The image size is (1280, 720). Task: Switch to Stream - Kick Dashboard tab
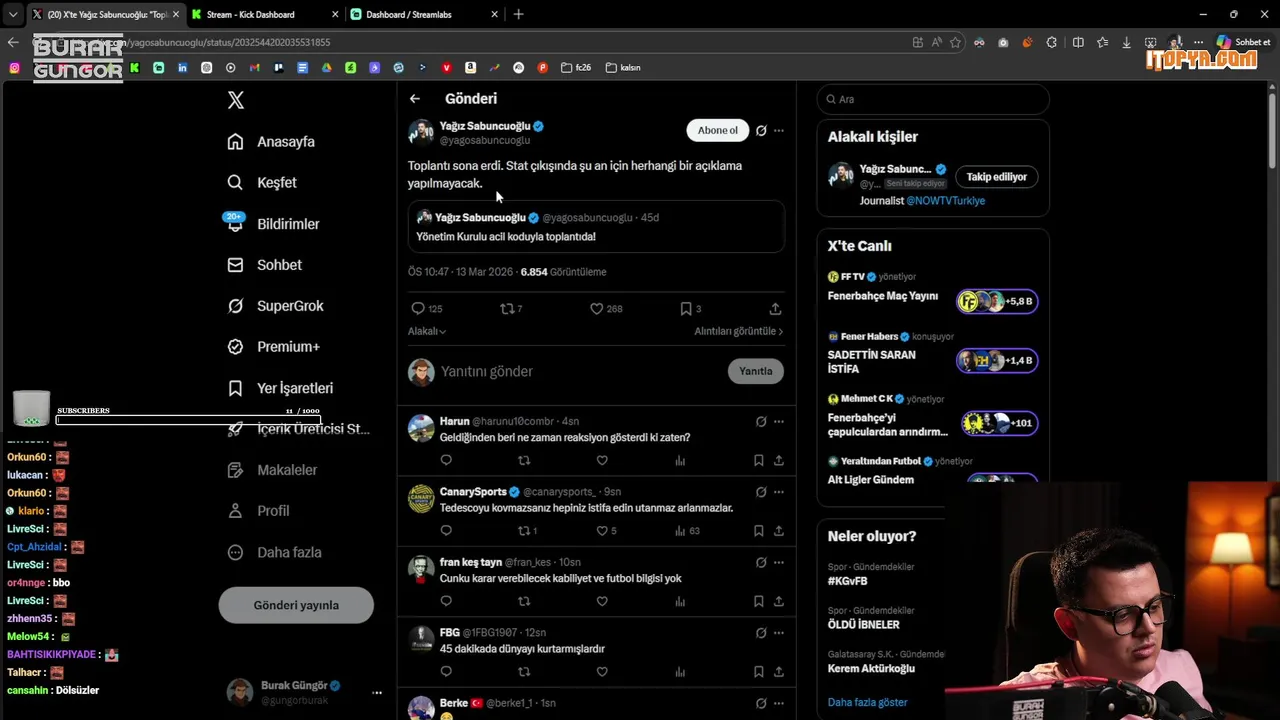263,14
